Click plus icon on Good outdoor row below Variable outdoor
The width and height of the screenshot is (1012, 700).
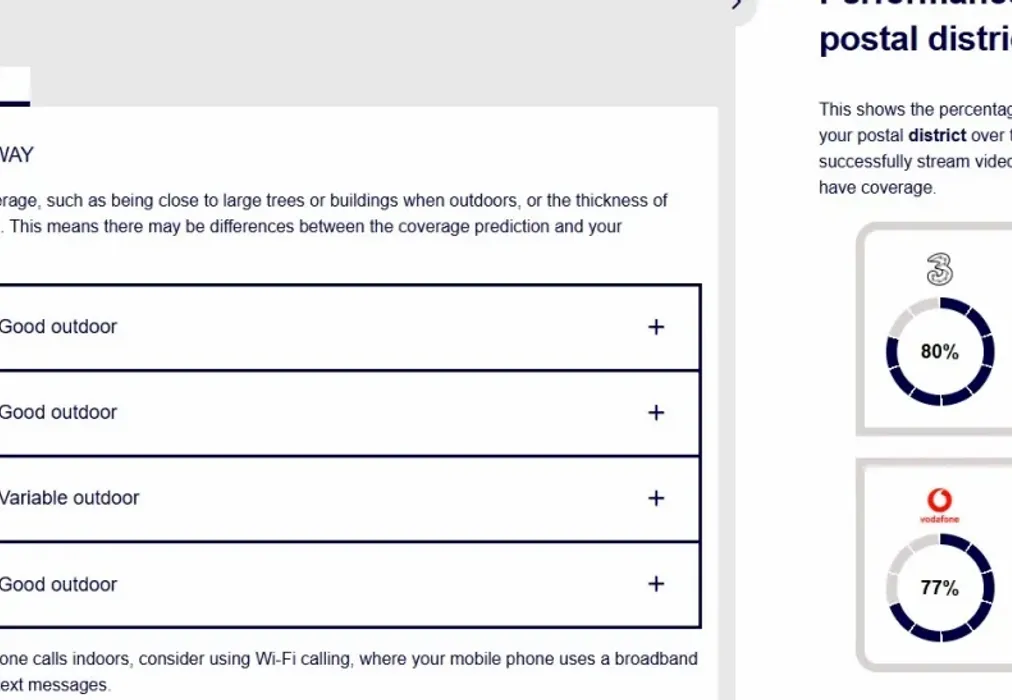tap(656, 584)
